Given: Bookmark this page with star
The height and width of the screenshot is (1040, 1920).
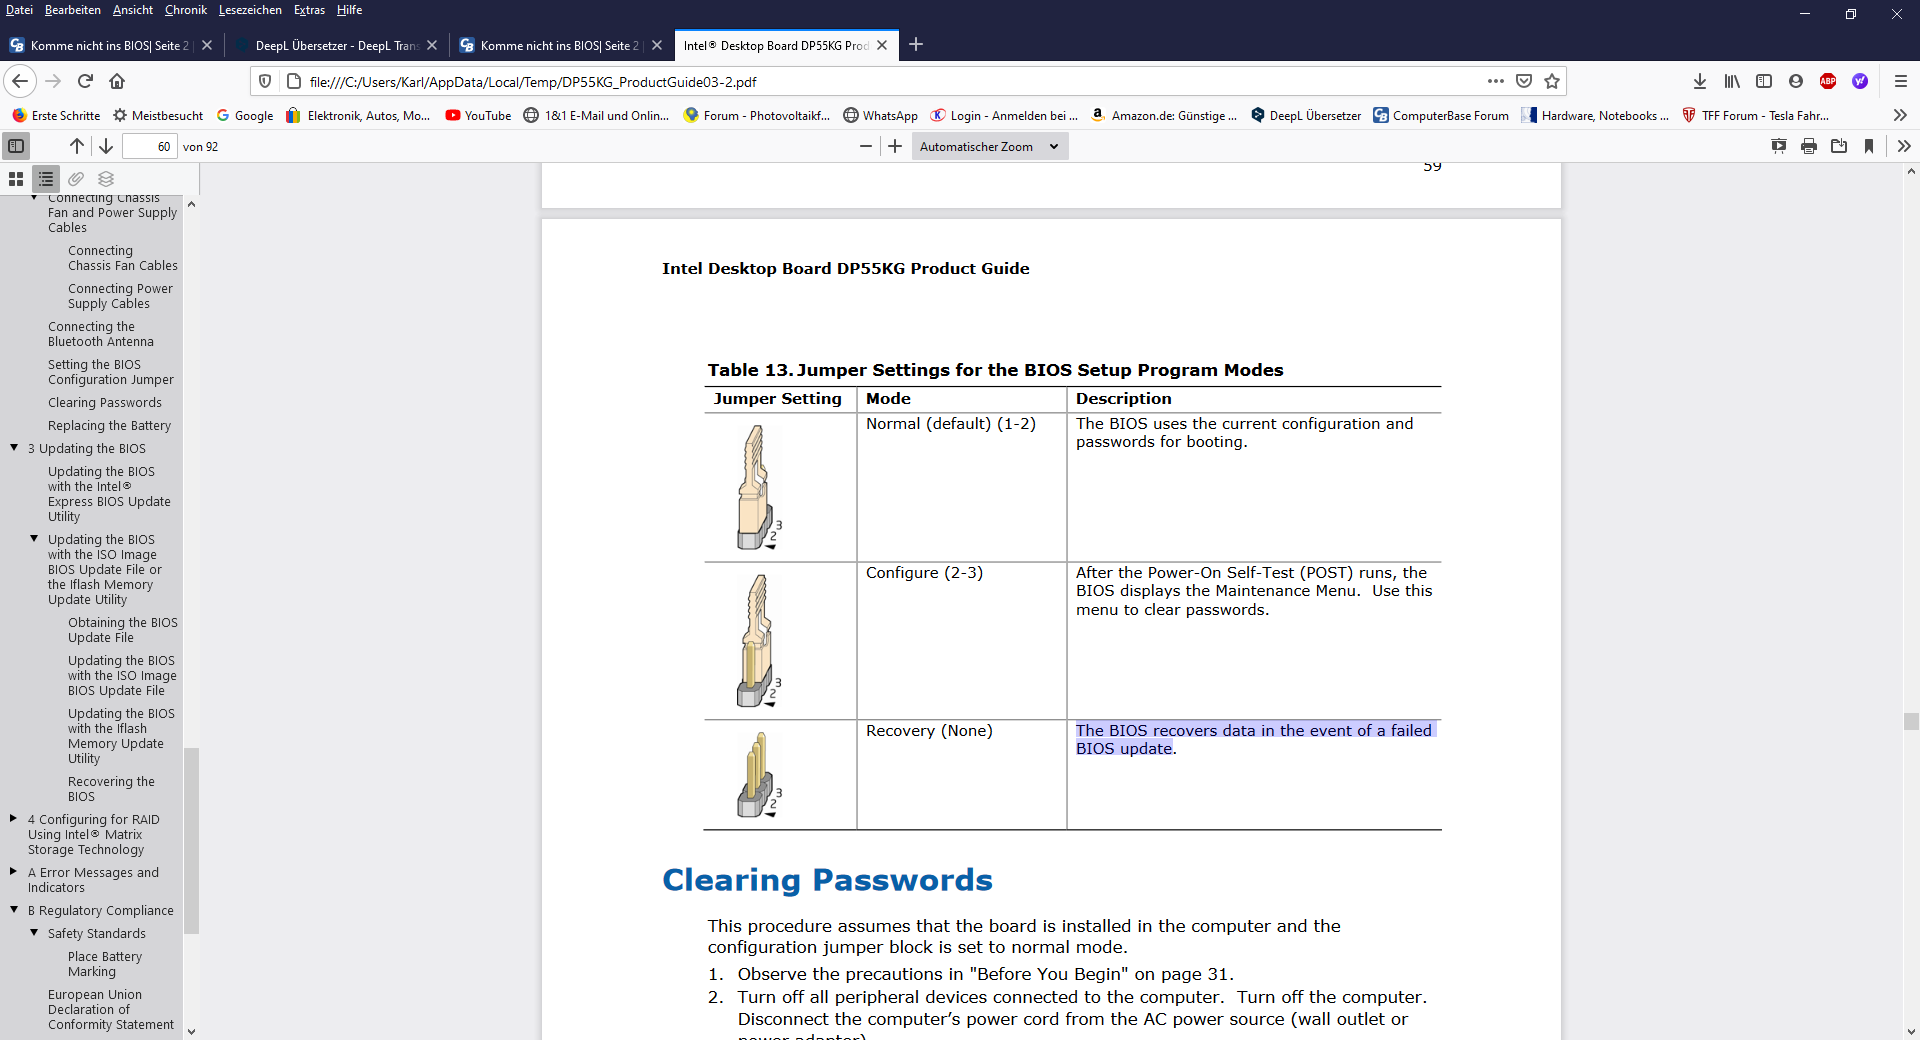Looking at the screenshot, I should point(1552,81).
